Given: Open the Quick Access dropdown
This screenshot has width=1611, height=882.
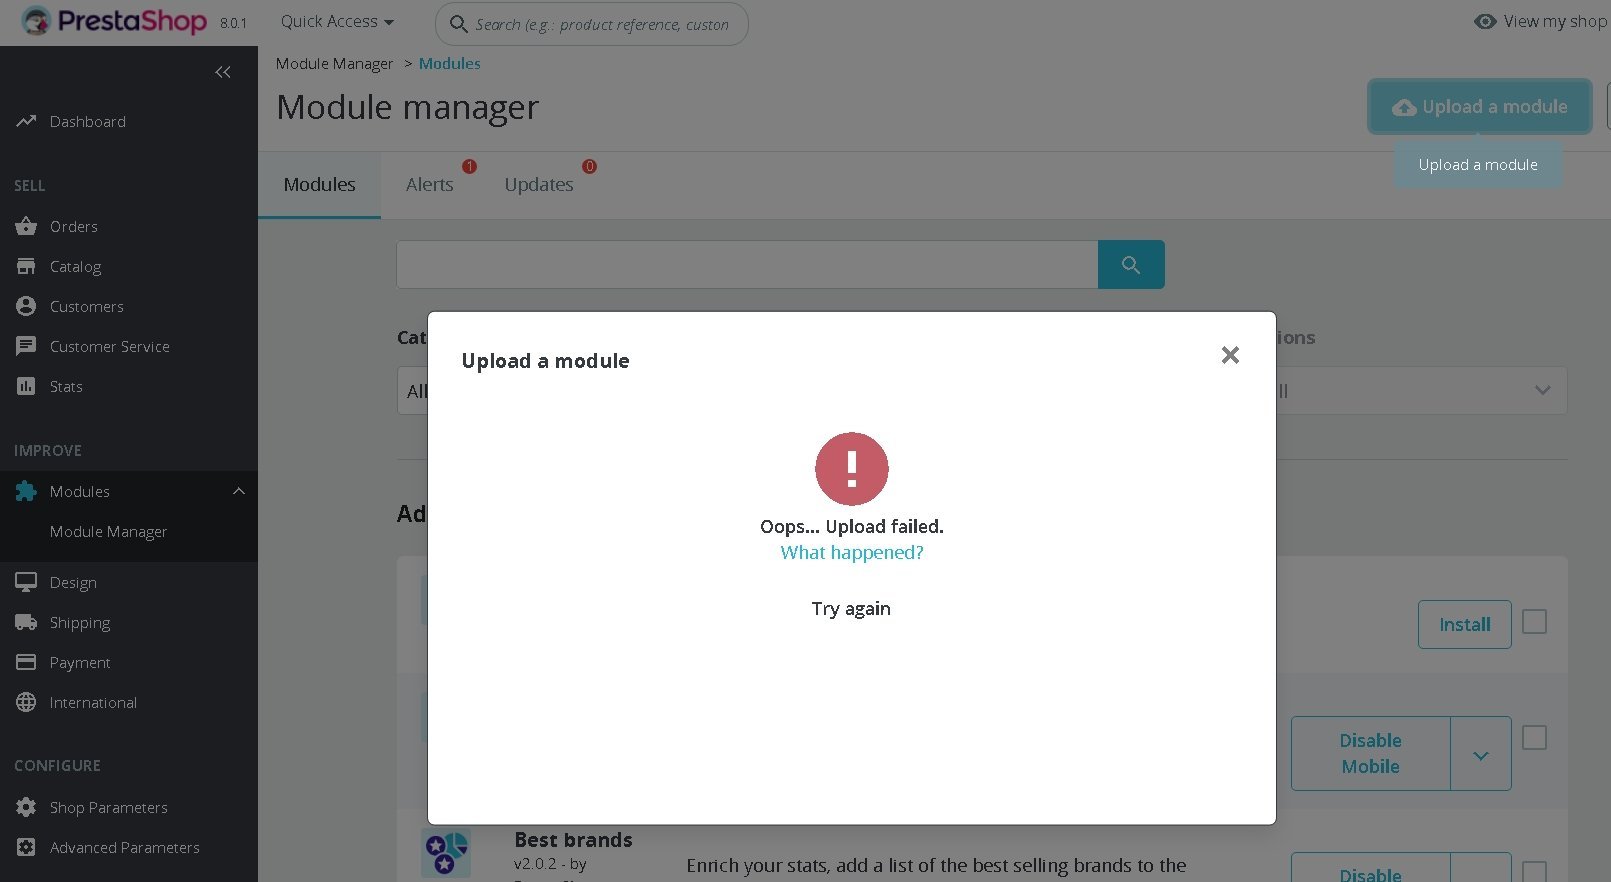Looking at the screenshot, I should point(337,21).
